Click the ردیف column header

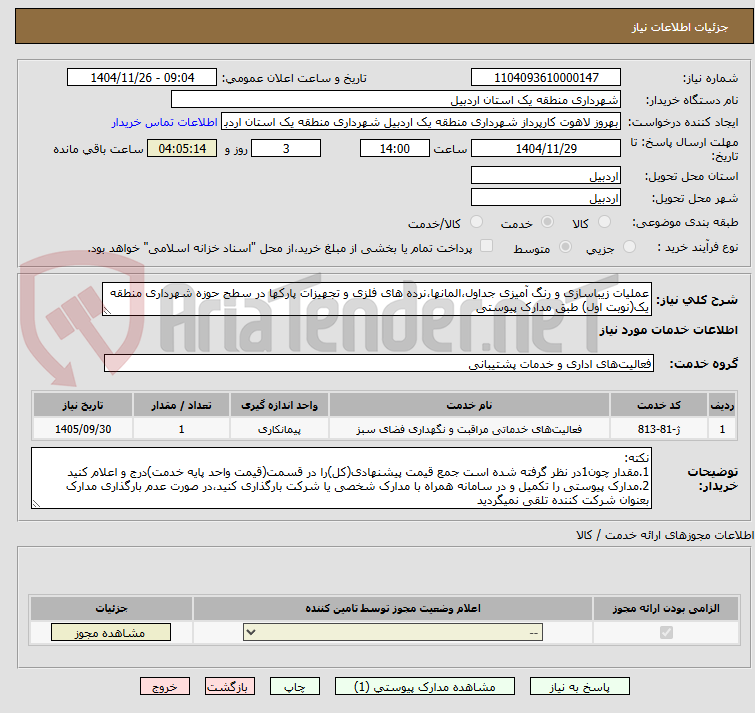tap(722, 405)
